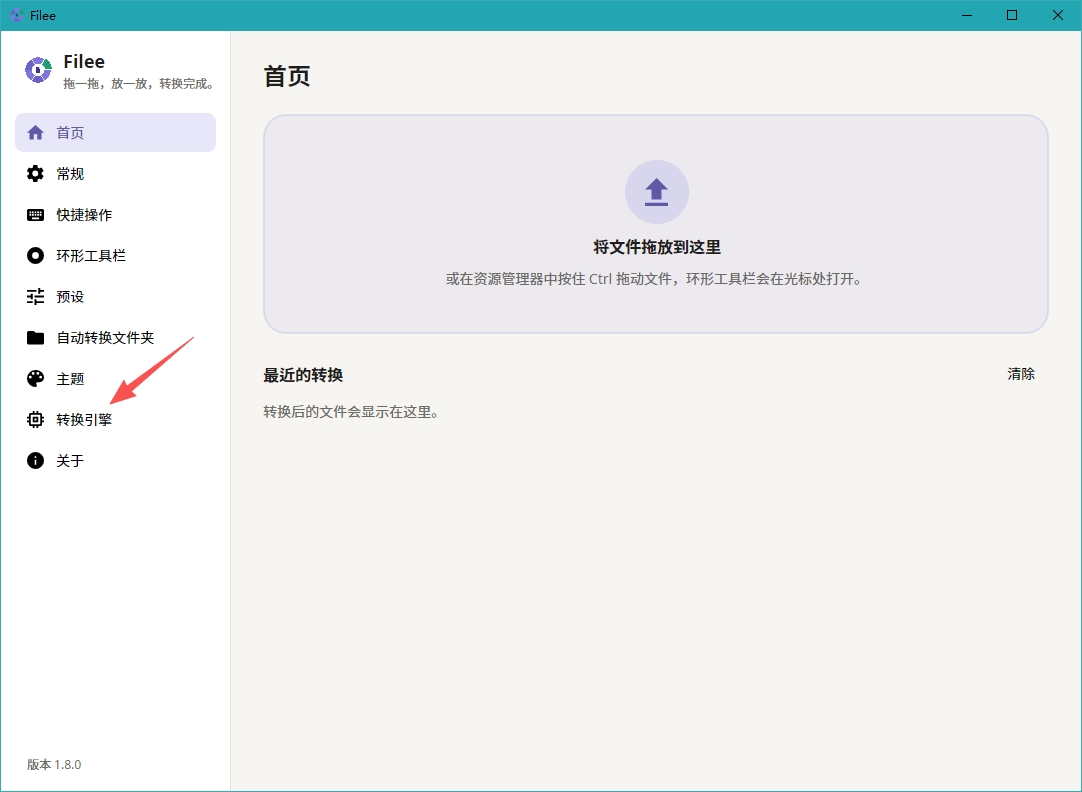Select the 预设 menu item
Viewport: 1082px width, 792px height.
pos(115,297)
